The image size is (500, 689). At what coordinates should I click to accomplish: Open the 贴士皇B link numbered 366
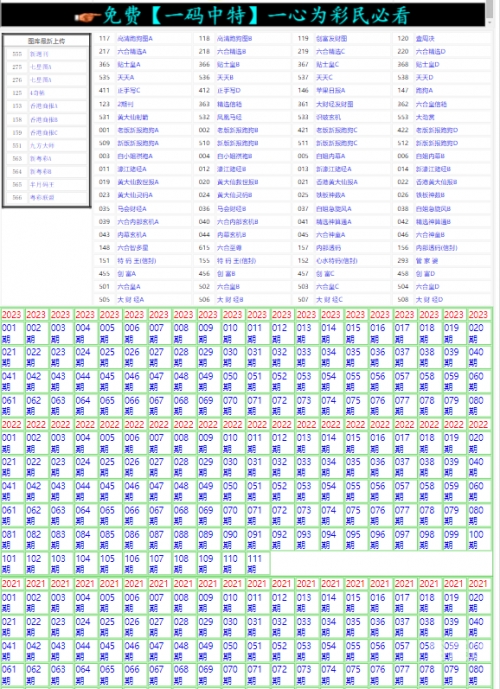pyautogui.click(x=228, y=64)
